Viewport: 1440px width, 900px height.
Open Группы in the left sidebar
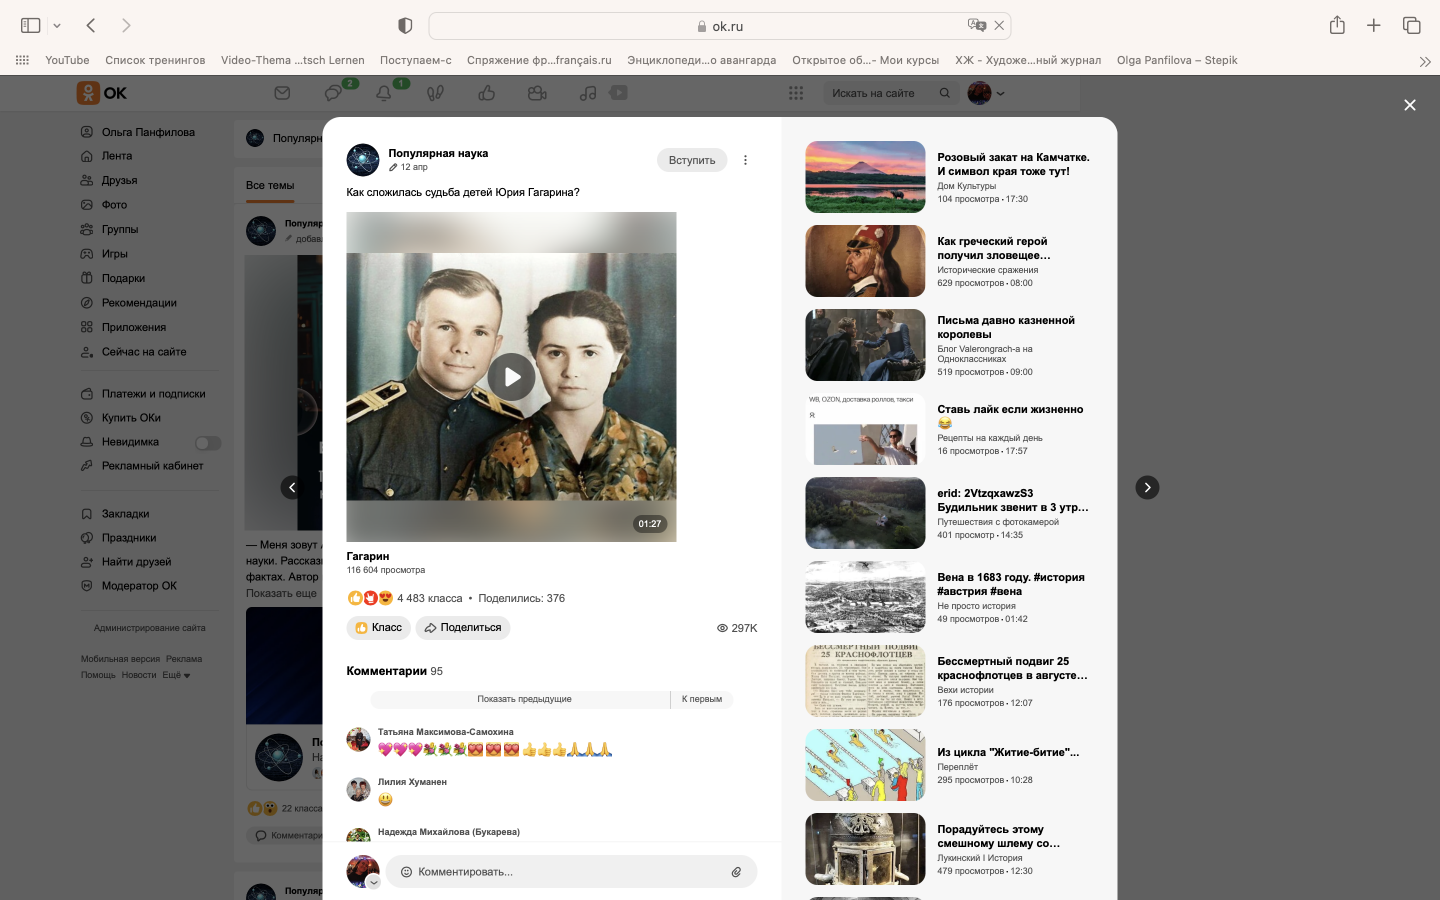tap(119, 229)
